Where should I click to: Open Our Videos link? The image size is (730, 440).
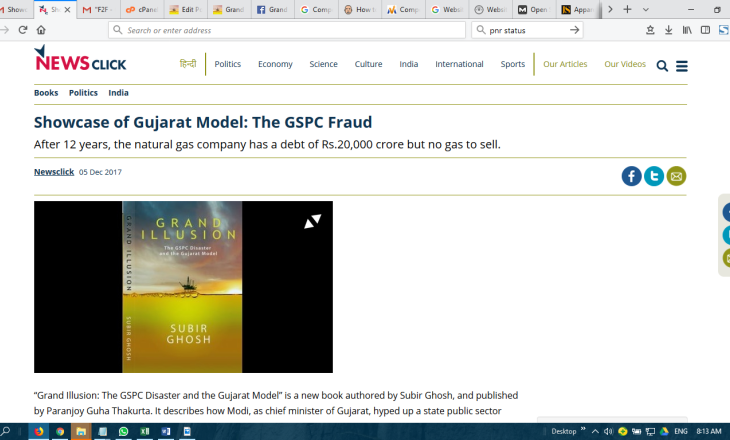(625, 64)
